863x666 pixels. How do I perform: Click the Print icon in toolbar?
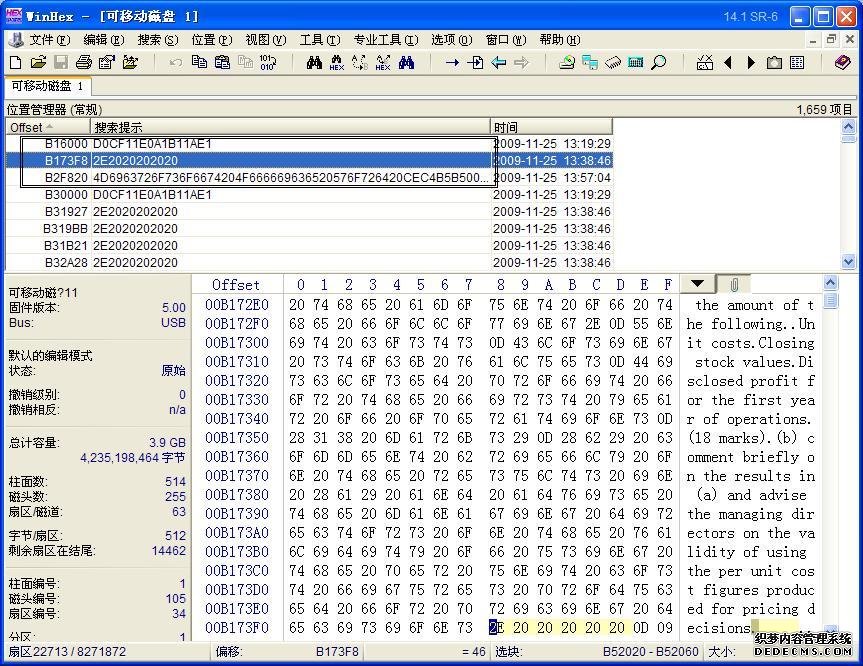click(x=84, y=62)
